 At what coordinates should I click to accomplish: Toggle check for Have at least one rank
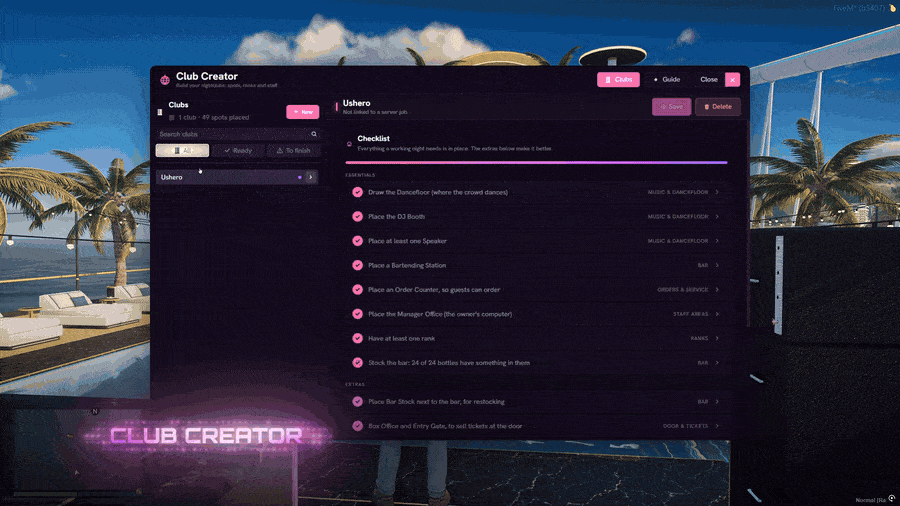point(358,338)
